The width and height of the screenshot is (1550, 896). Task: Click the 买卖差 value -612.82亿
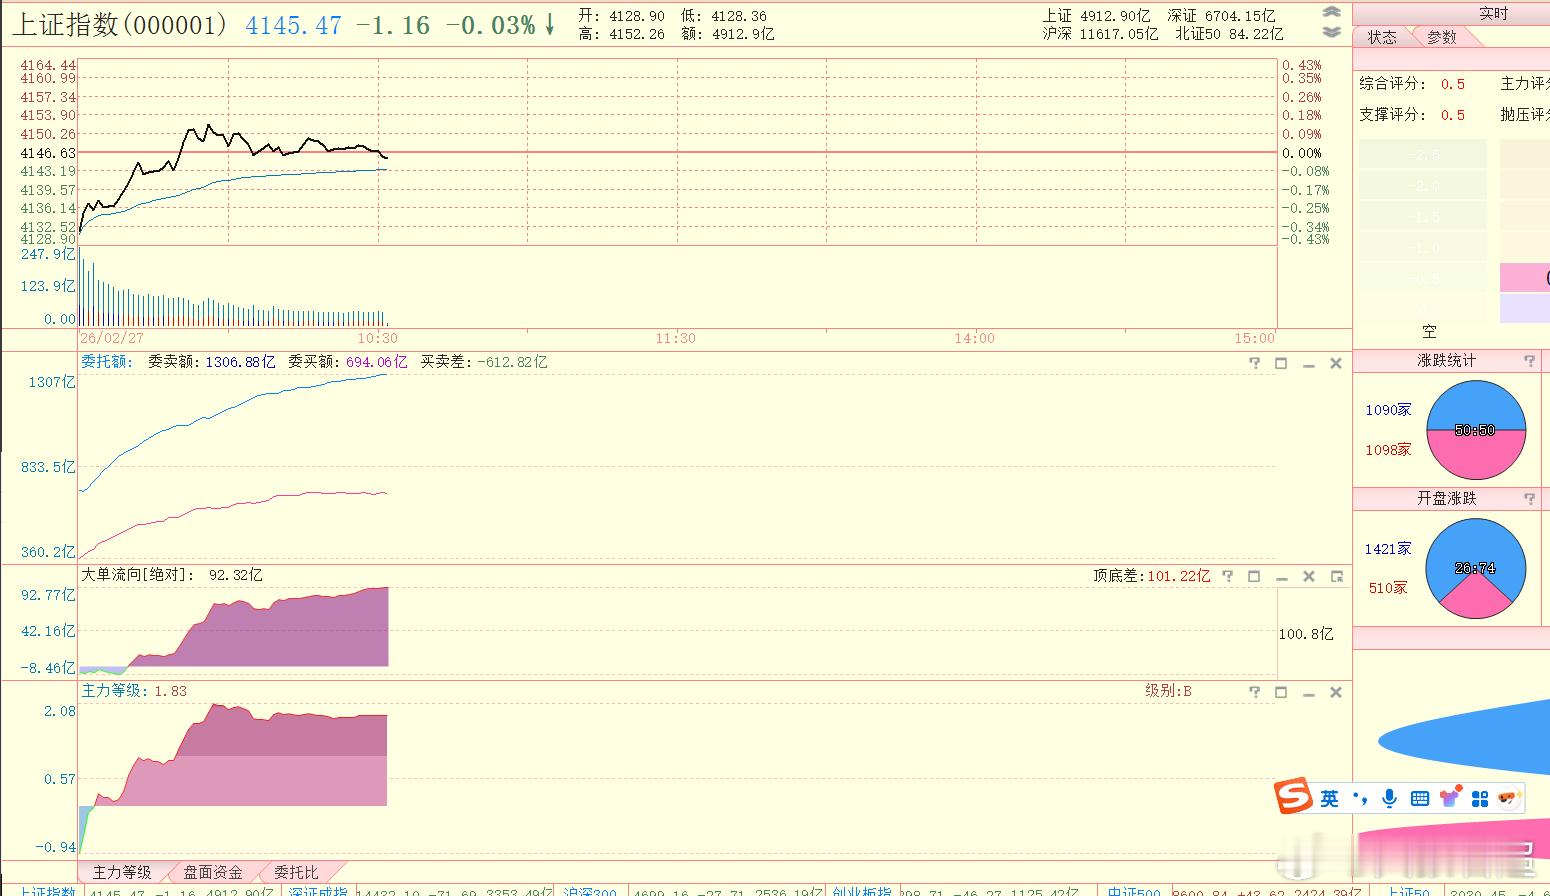pyautogui.click(x=512, y=362)
